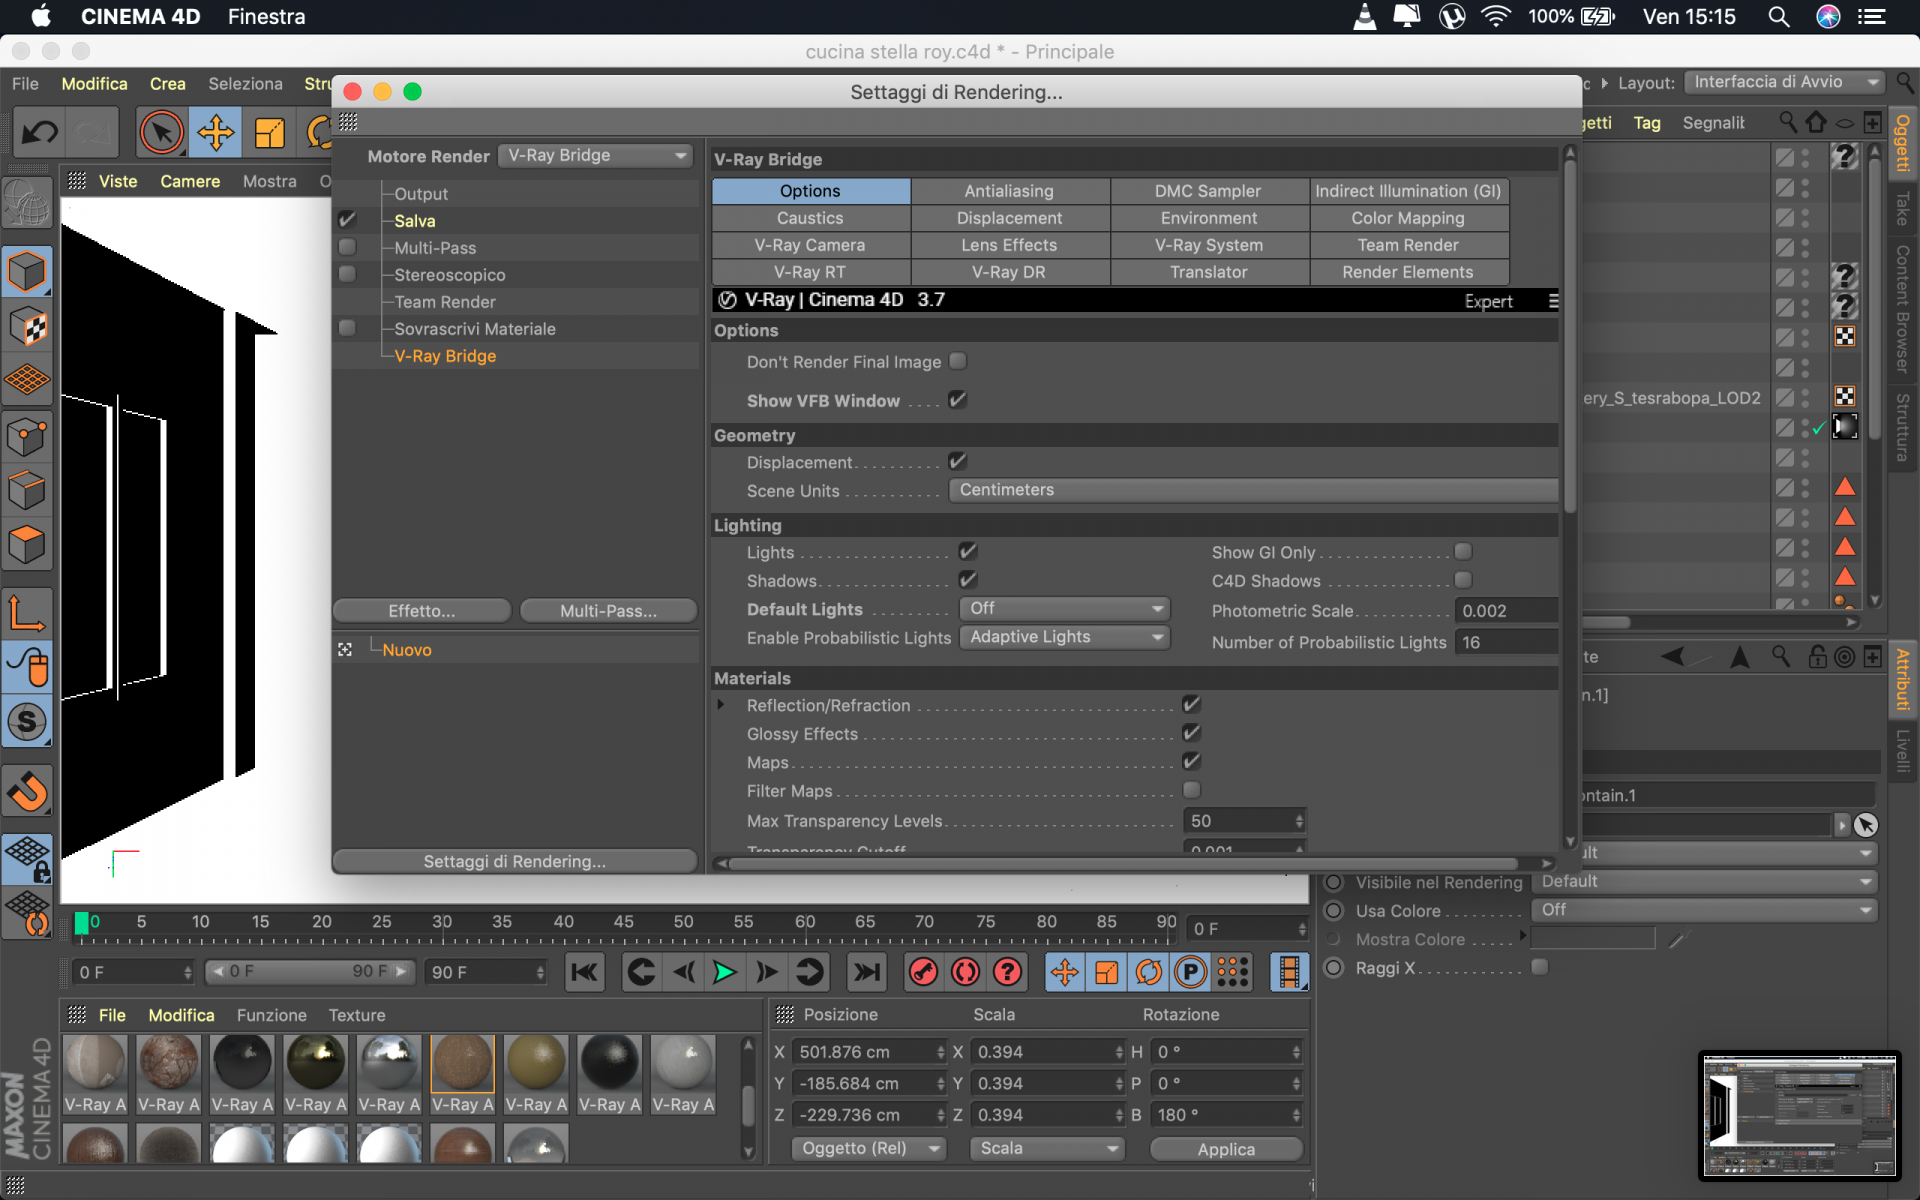Click Effetto button in render settings
1920x1200 pixels.
(422, 610)
